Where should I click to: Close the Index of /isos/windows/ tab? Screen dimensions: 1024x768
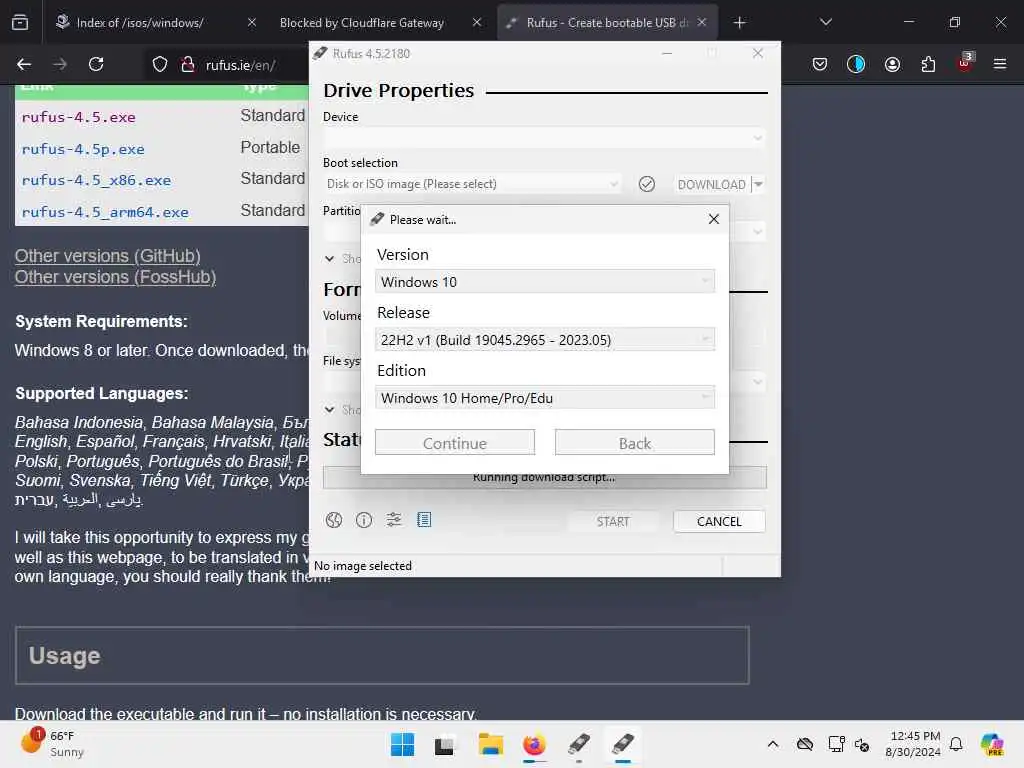coord(252,22)
